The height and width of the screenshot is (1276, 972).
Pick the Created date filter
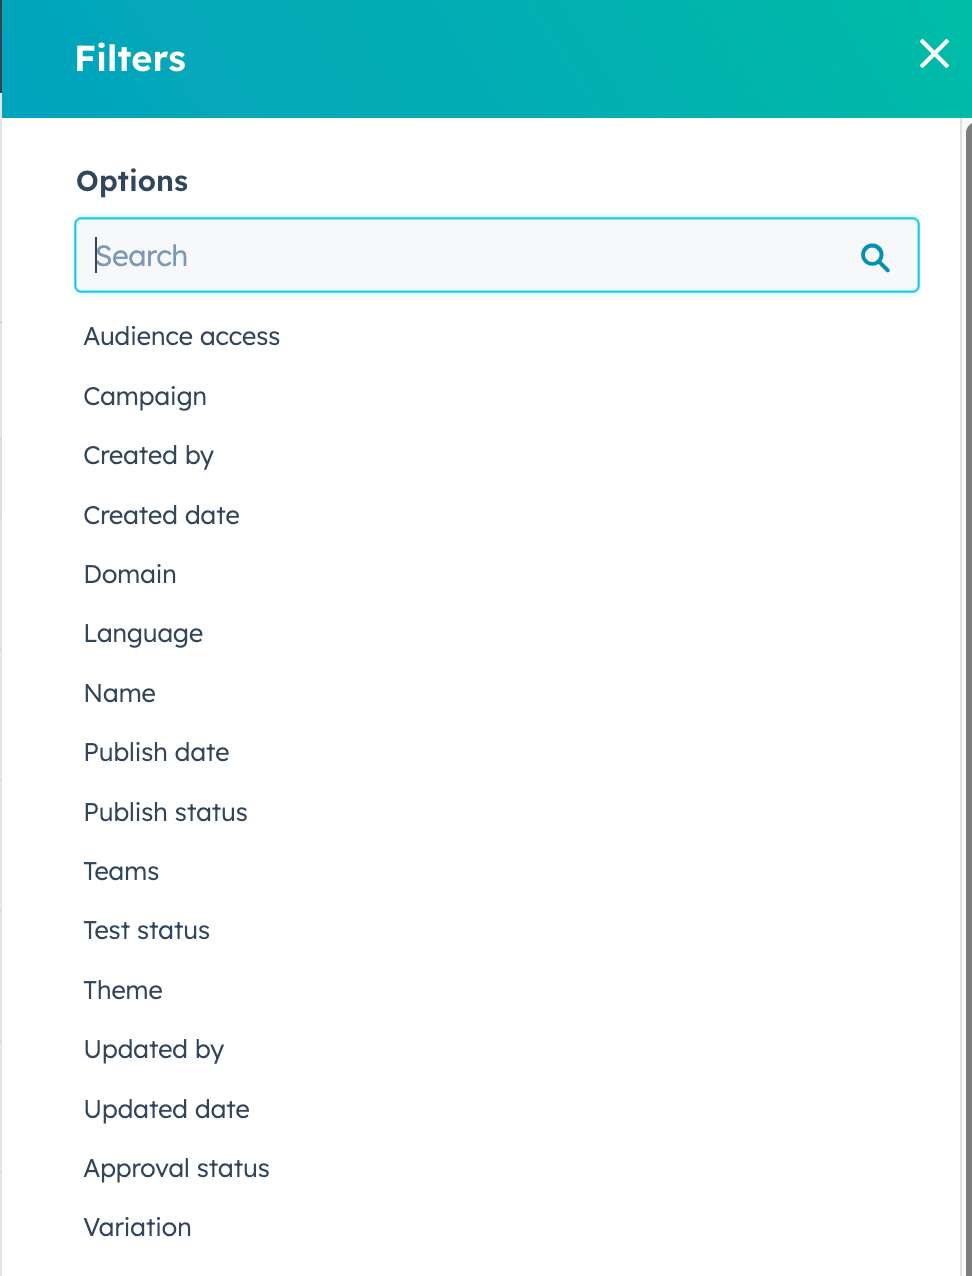[162, 516]
